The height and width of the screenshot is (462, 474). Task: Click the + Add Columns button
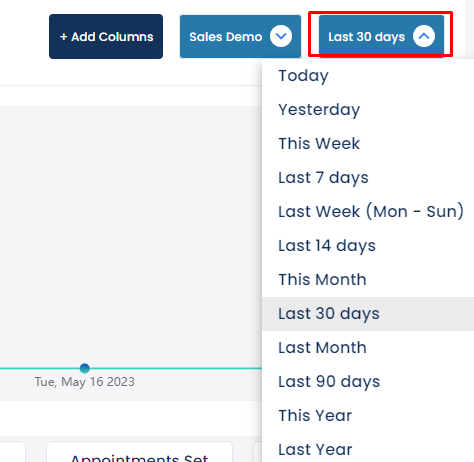pos(106,37)
